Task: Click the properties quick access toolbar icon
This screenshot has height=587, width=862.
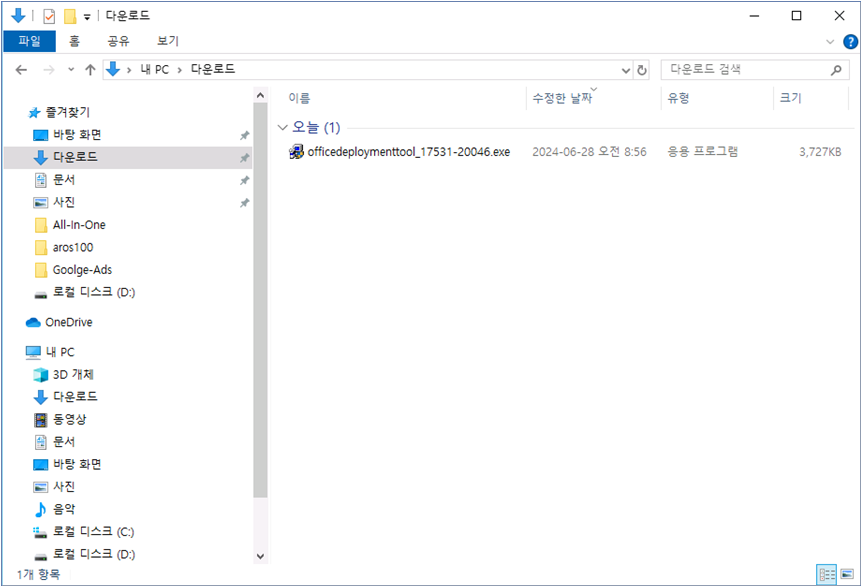Action: pyautogui.click(x=49, y=16)
